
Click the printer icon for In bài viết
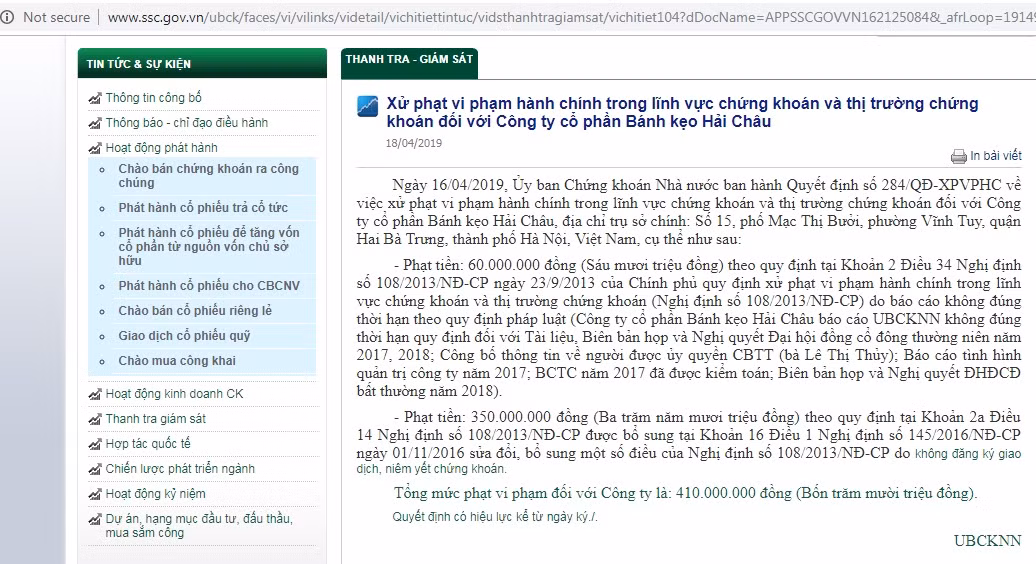pos(958,157)
